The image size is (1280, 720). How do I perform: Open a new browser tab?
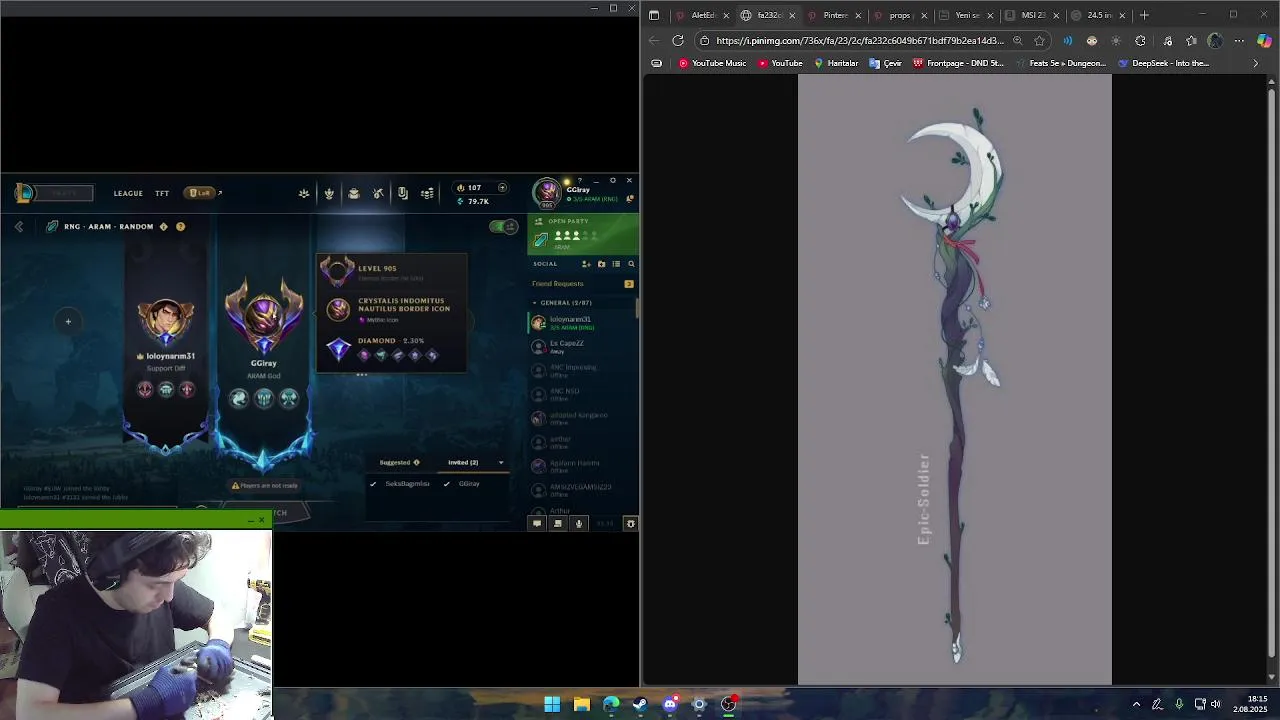coord(1145,15)
